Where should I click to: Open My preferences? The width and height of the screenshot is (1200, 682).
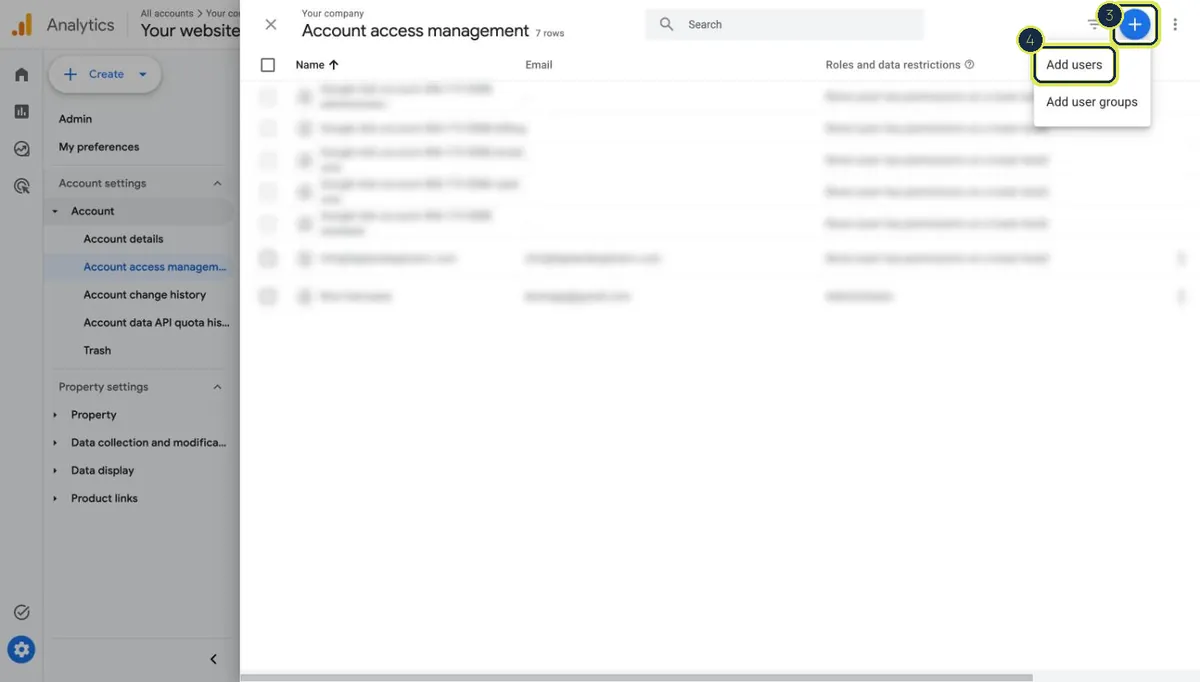coord(99,147)
